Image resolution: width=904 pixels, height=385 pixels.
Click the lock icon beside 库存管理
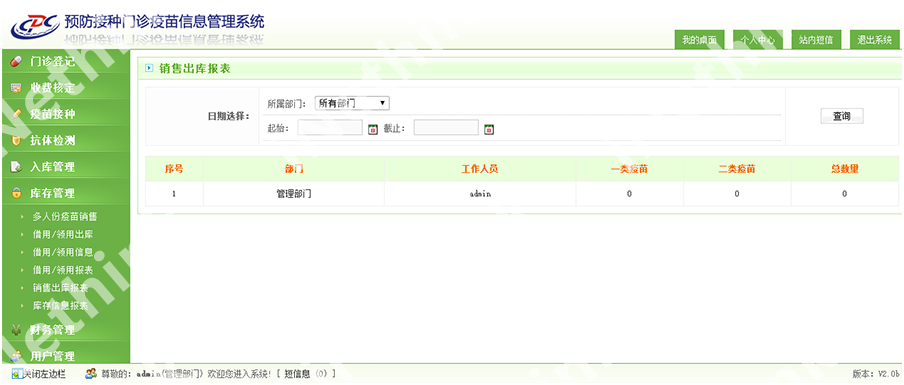16,194
